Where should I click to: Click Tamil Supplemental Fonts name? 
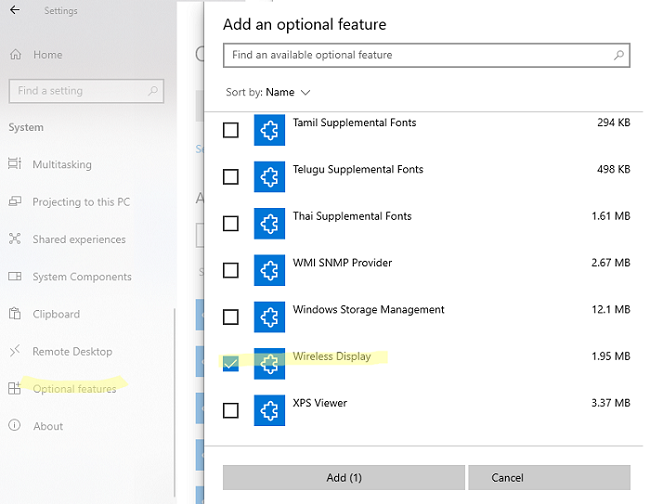(x=354, y=123)
